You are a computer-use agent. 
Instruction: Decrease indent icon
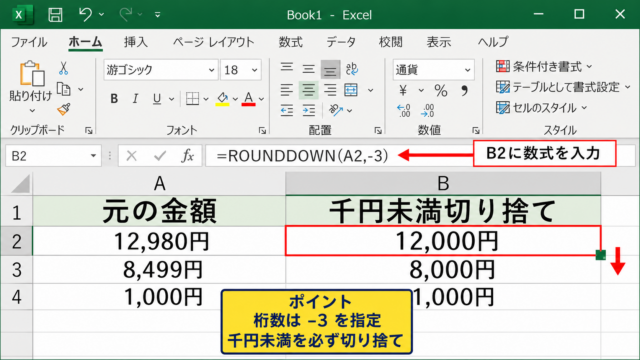287,110
